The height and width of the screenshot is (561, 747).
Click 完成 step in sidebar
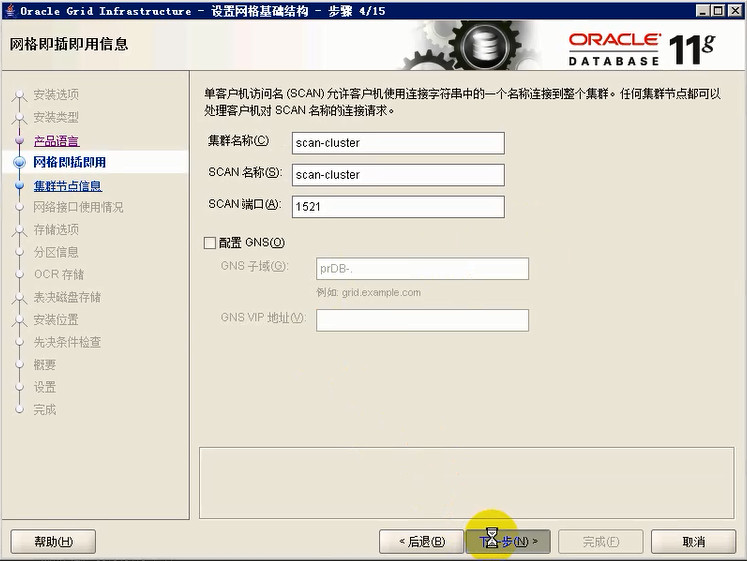tap(45, 410)
